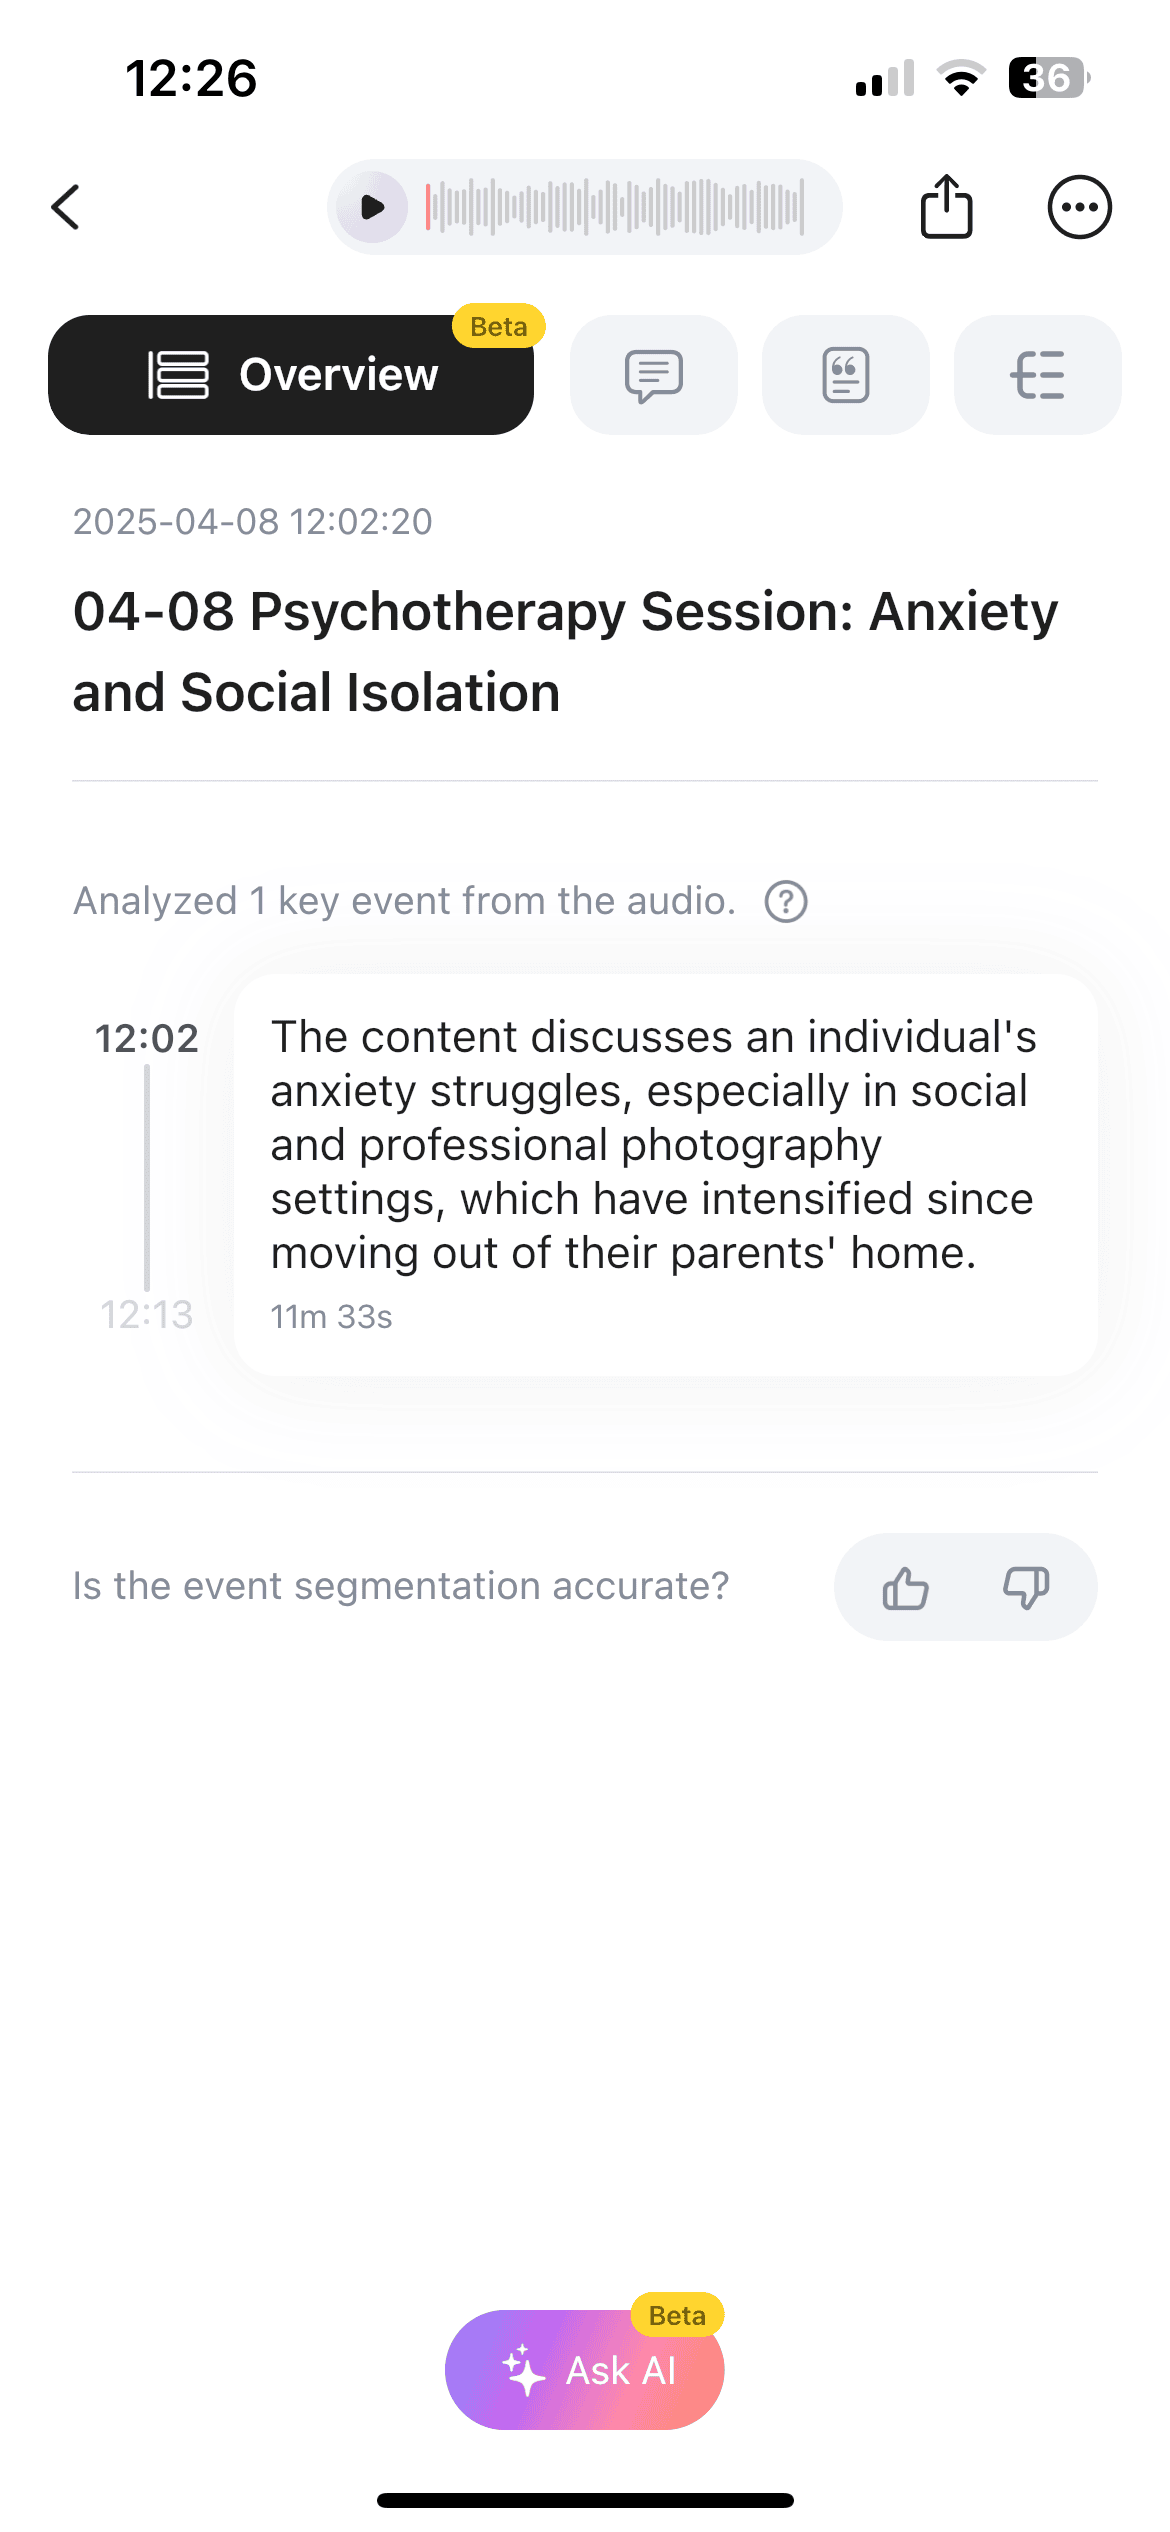Screen dimensions: 1170x2532
Task: Switch to the transcript chat-bubble tab
Action: point(654,375)
